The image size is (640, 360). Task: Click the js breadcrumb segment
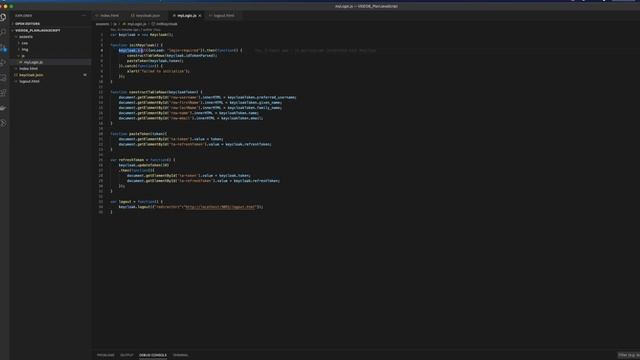(115, 24)
